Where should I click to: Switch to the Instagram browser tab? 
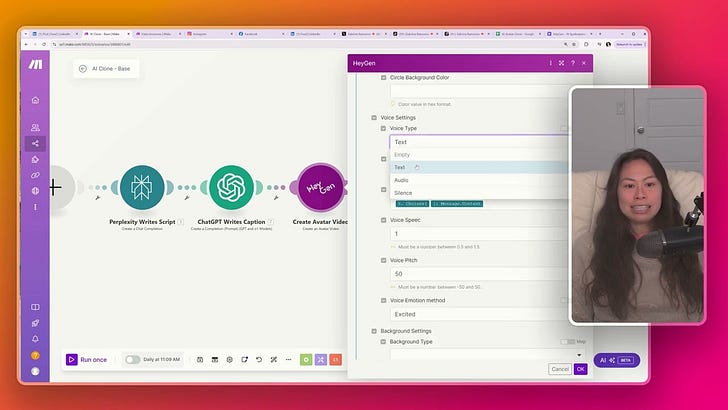pyautogui.click(x=208, y=34)
